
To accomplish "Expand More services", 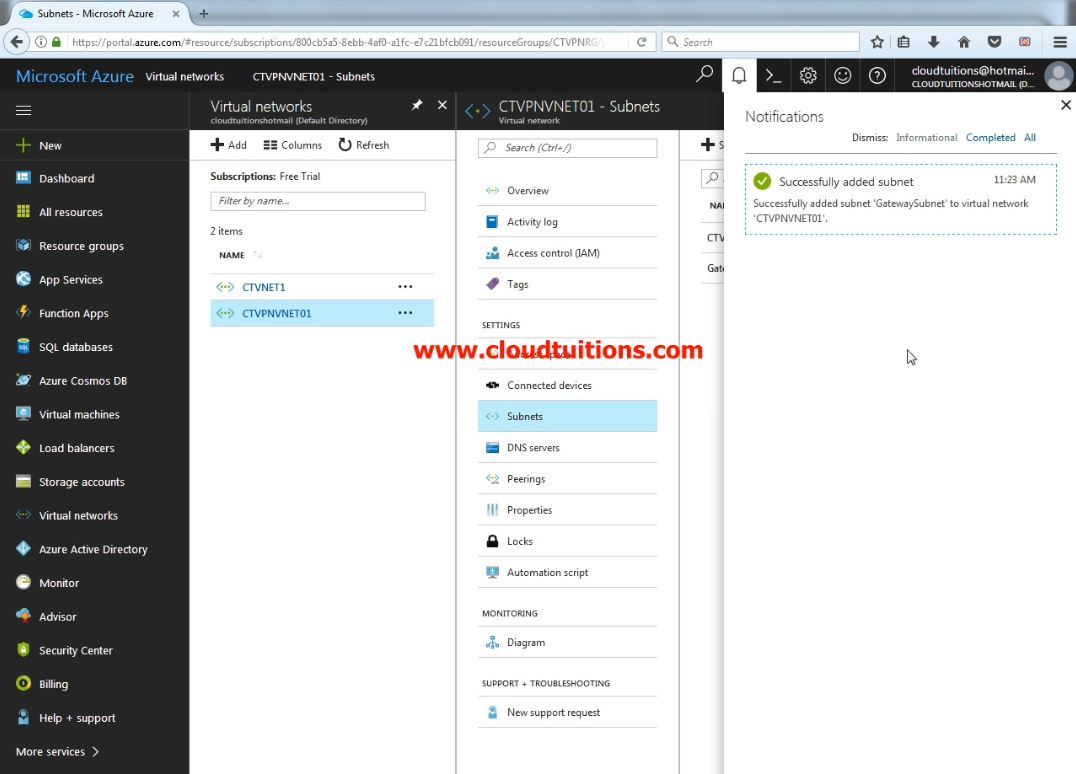I will point(58,751).
